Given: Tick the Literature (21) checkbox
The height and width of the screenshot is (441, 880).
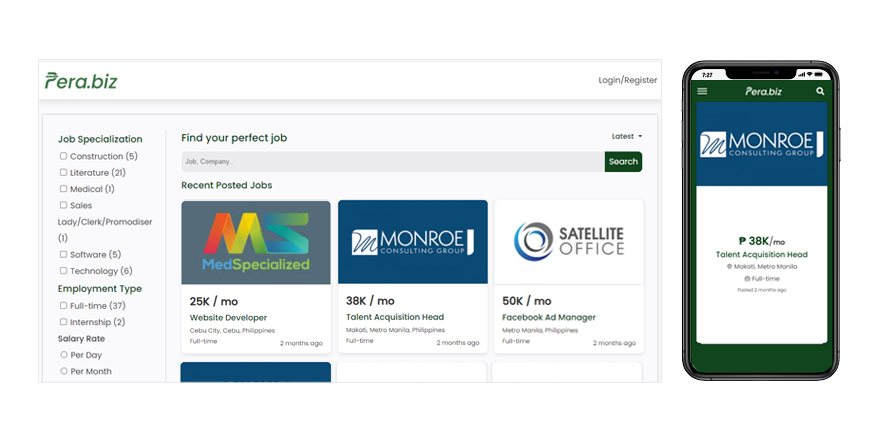Looking at the screenshot, I should point(63,172).
